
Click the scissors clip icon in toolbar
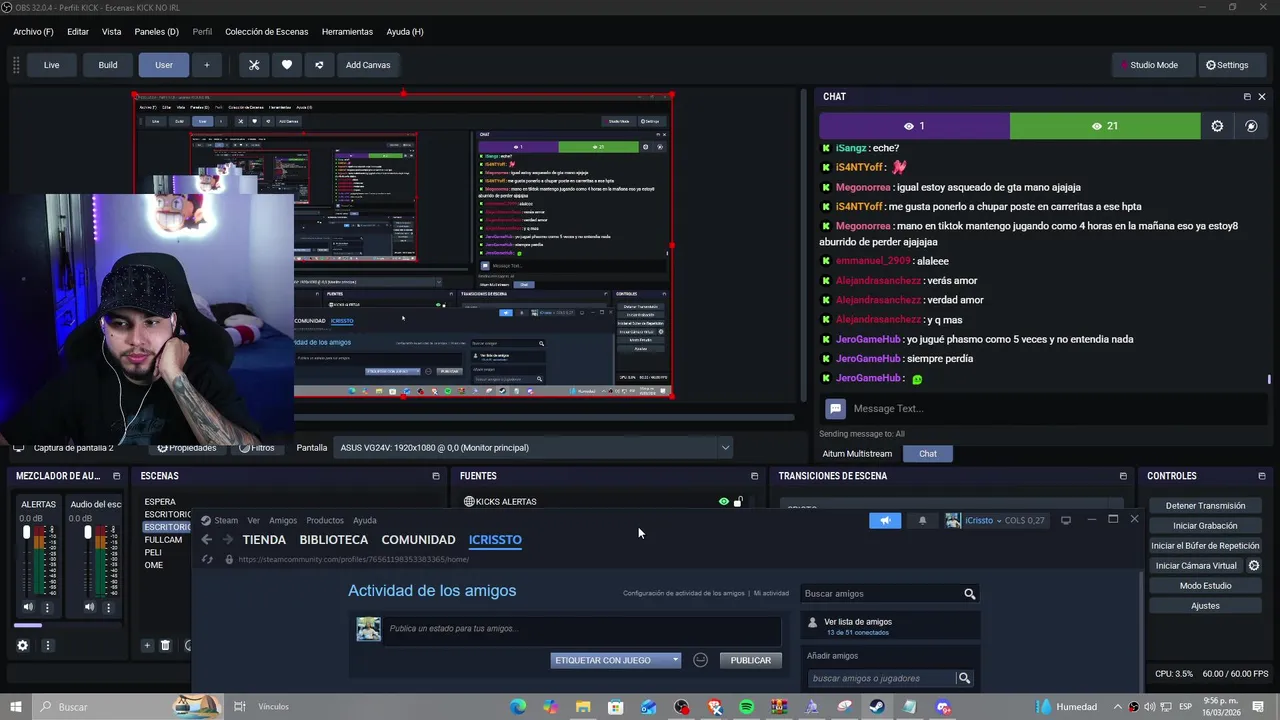point(254,65)
